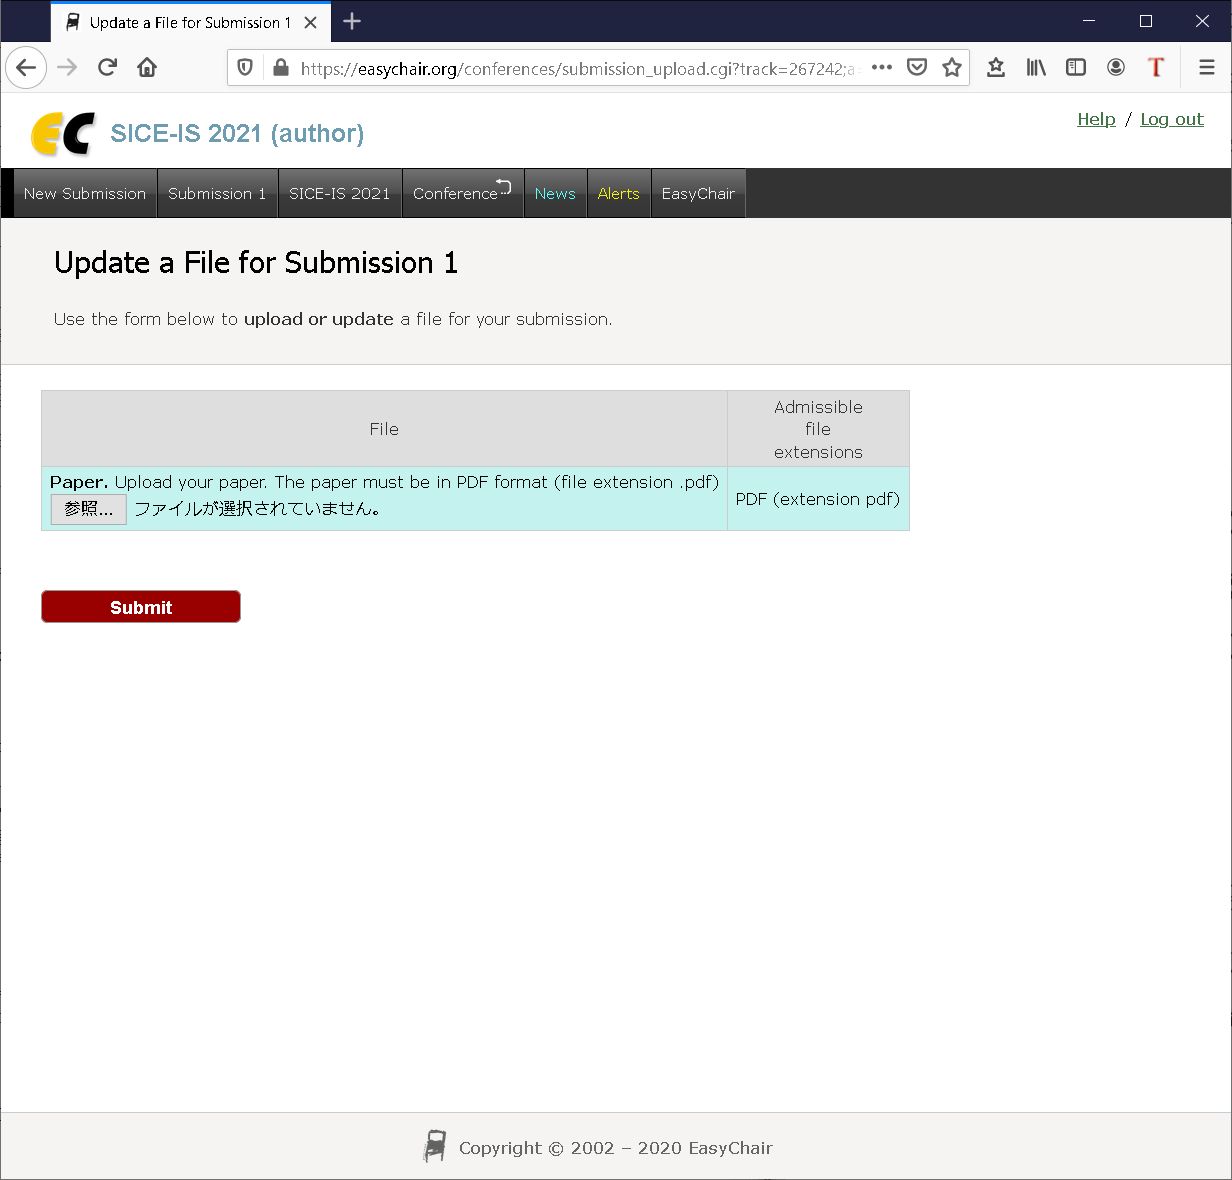Click the tracking protection shield icon
Viewport: 1232px width, 1180px height.
245,68
